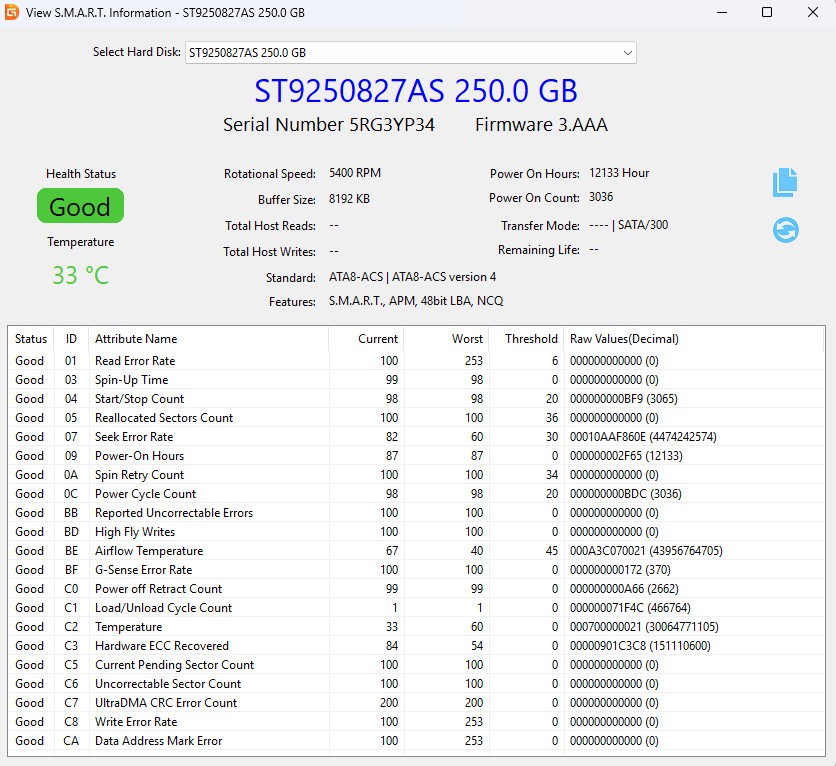Click the Status column header

[x=31, y=339]
